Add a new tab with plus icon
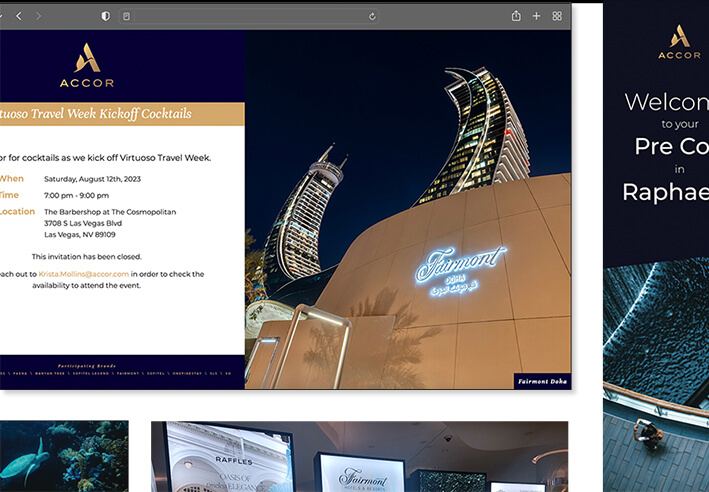 (536, 16)
